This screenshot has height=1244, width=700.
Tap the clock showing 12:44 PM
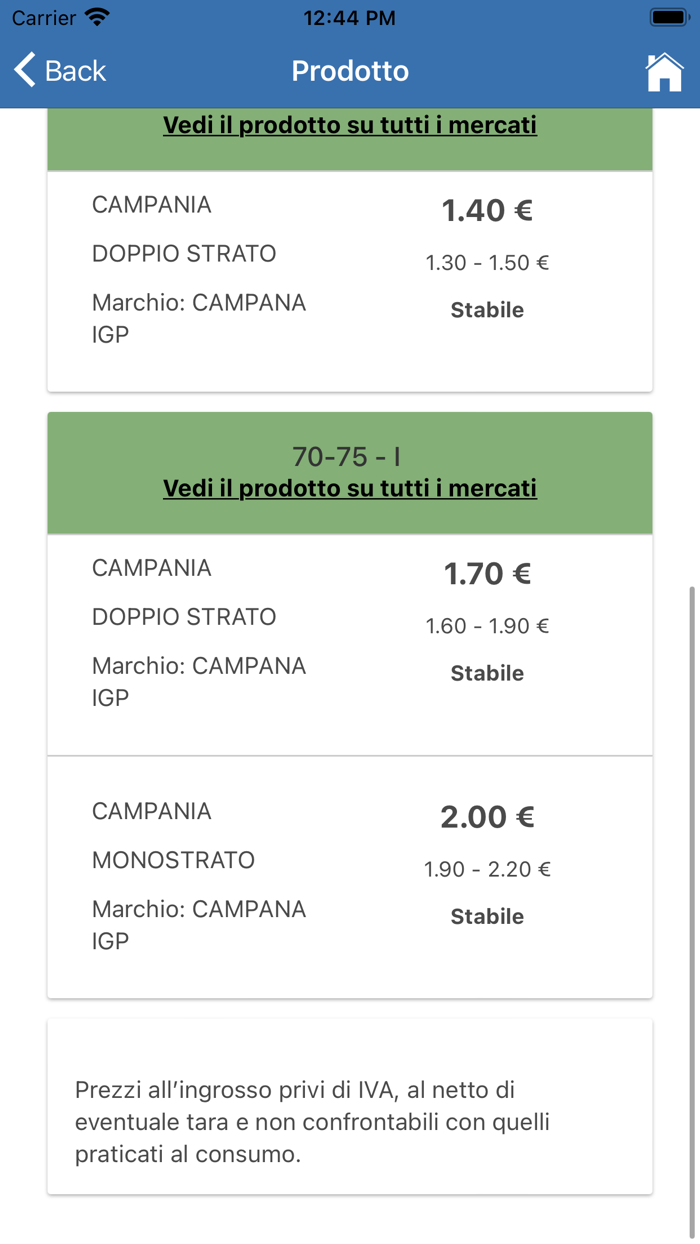(349, 17)
